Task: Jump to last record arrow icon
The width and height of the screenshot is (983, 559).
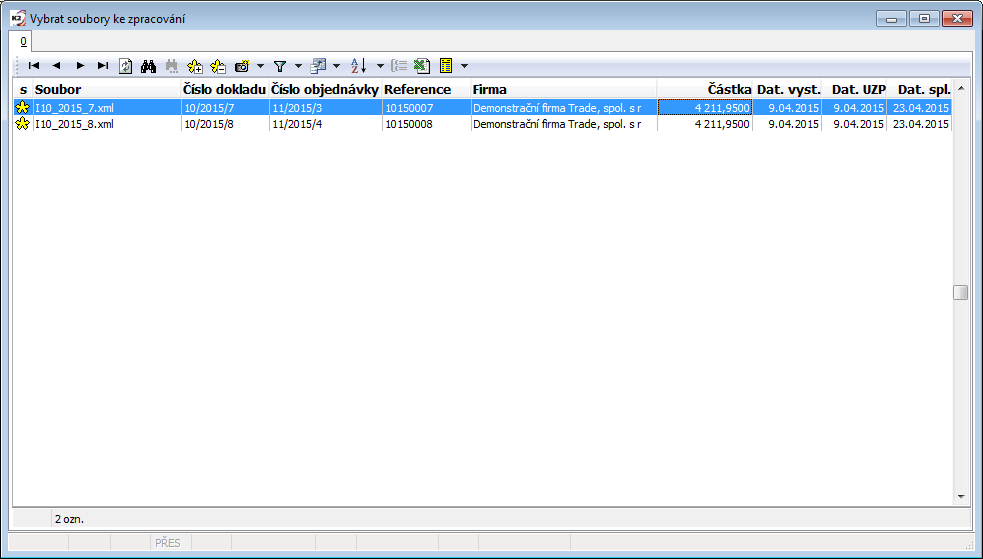Action: [x=103, y=66]
